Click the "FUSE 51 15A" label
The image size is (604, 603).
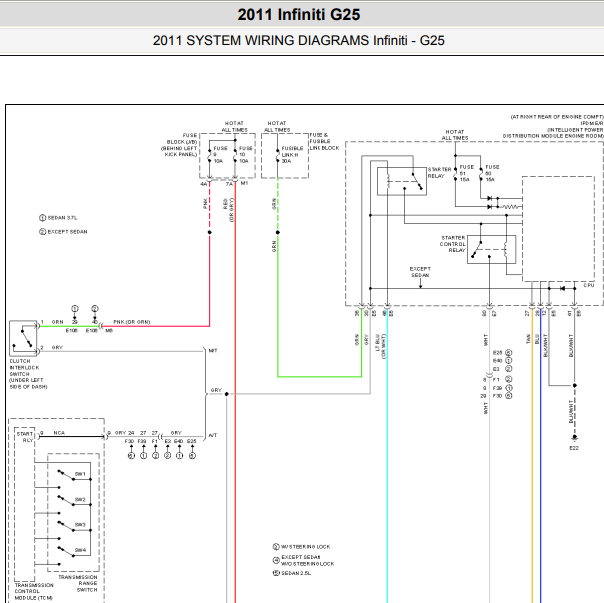pos(466,173)
